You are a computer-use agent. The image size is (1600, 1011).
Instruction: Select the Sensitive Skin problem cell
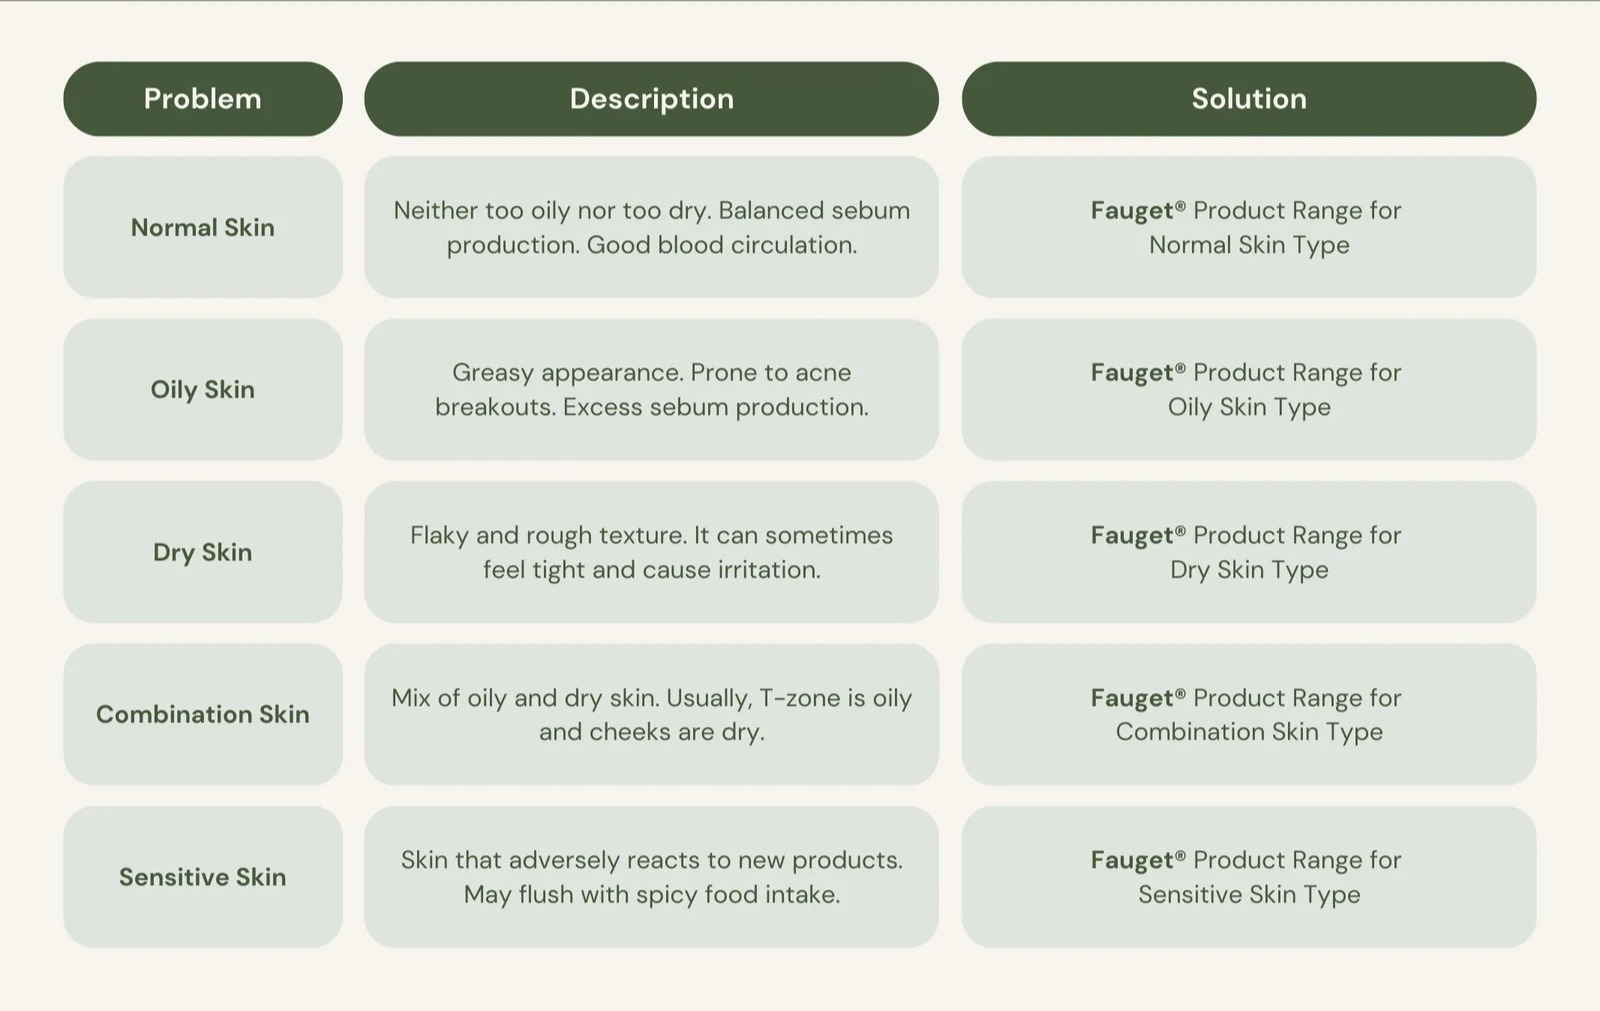(202, 877)
